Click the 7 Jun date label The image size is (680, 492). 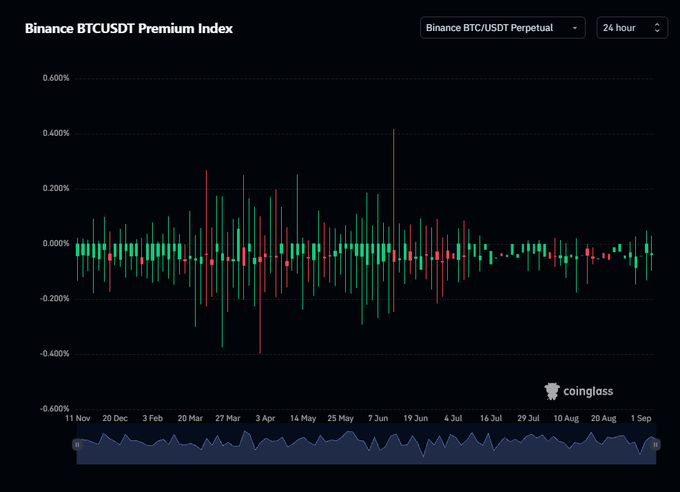(x=378, y=418)
